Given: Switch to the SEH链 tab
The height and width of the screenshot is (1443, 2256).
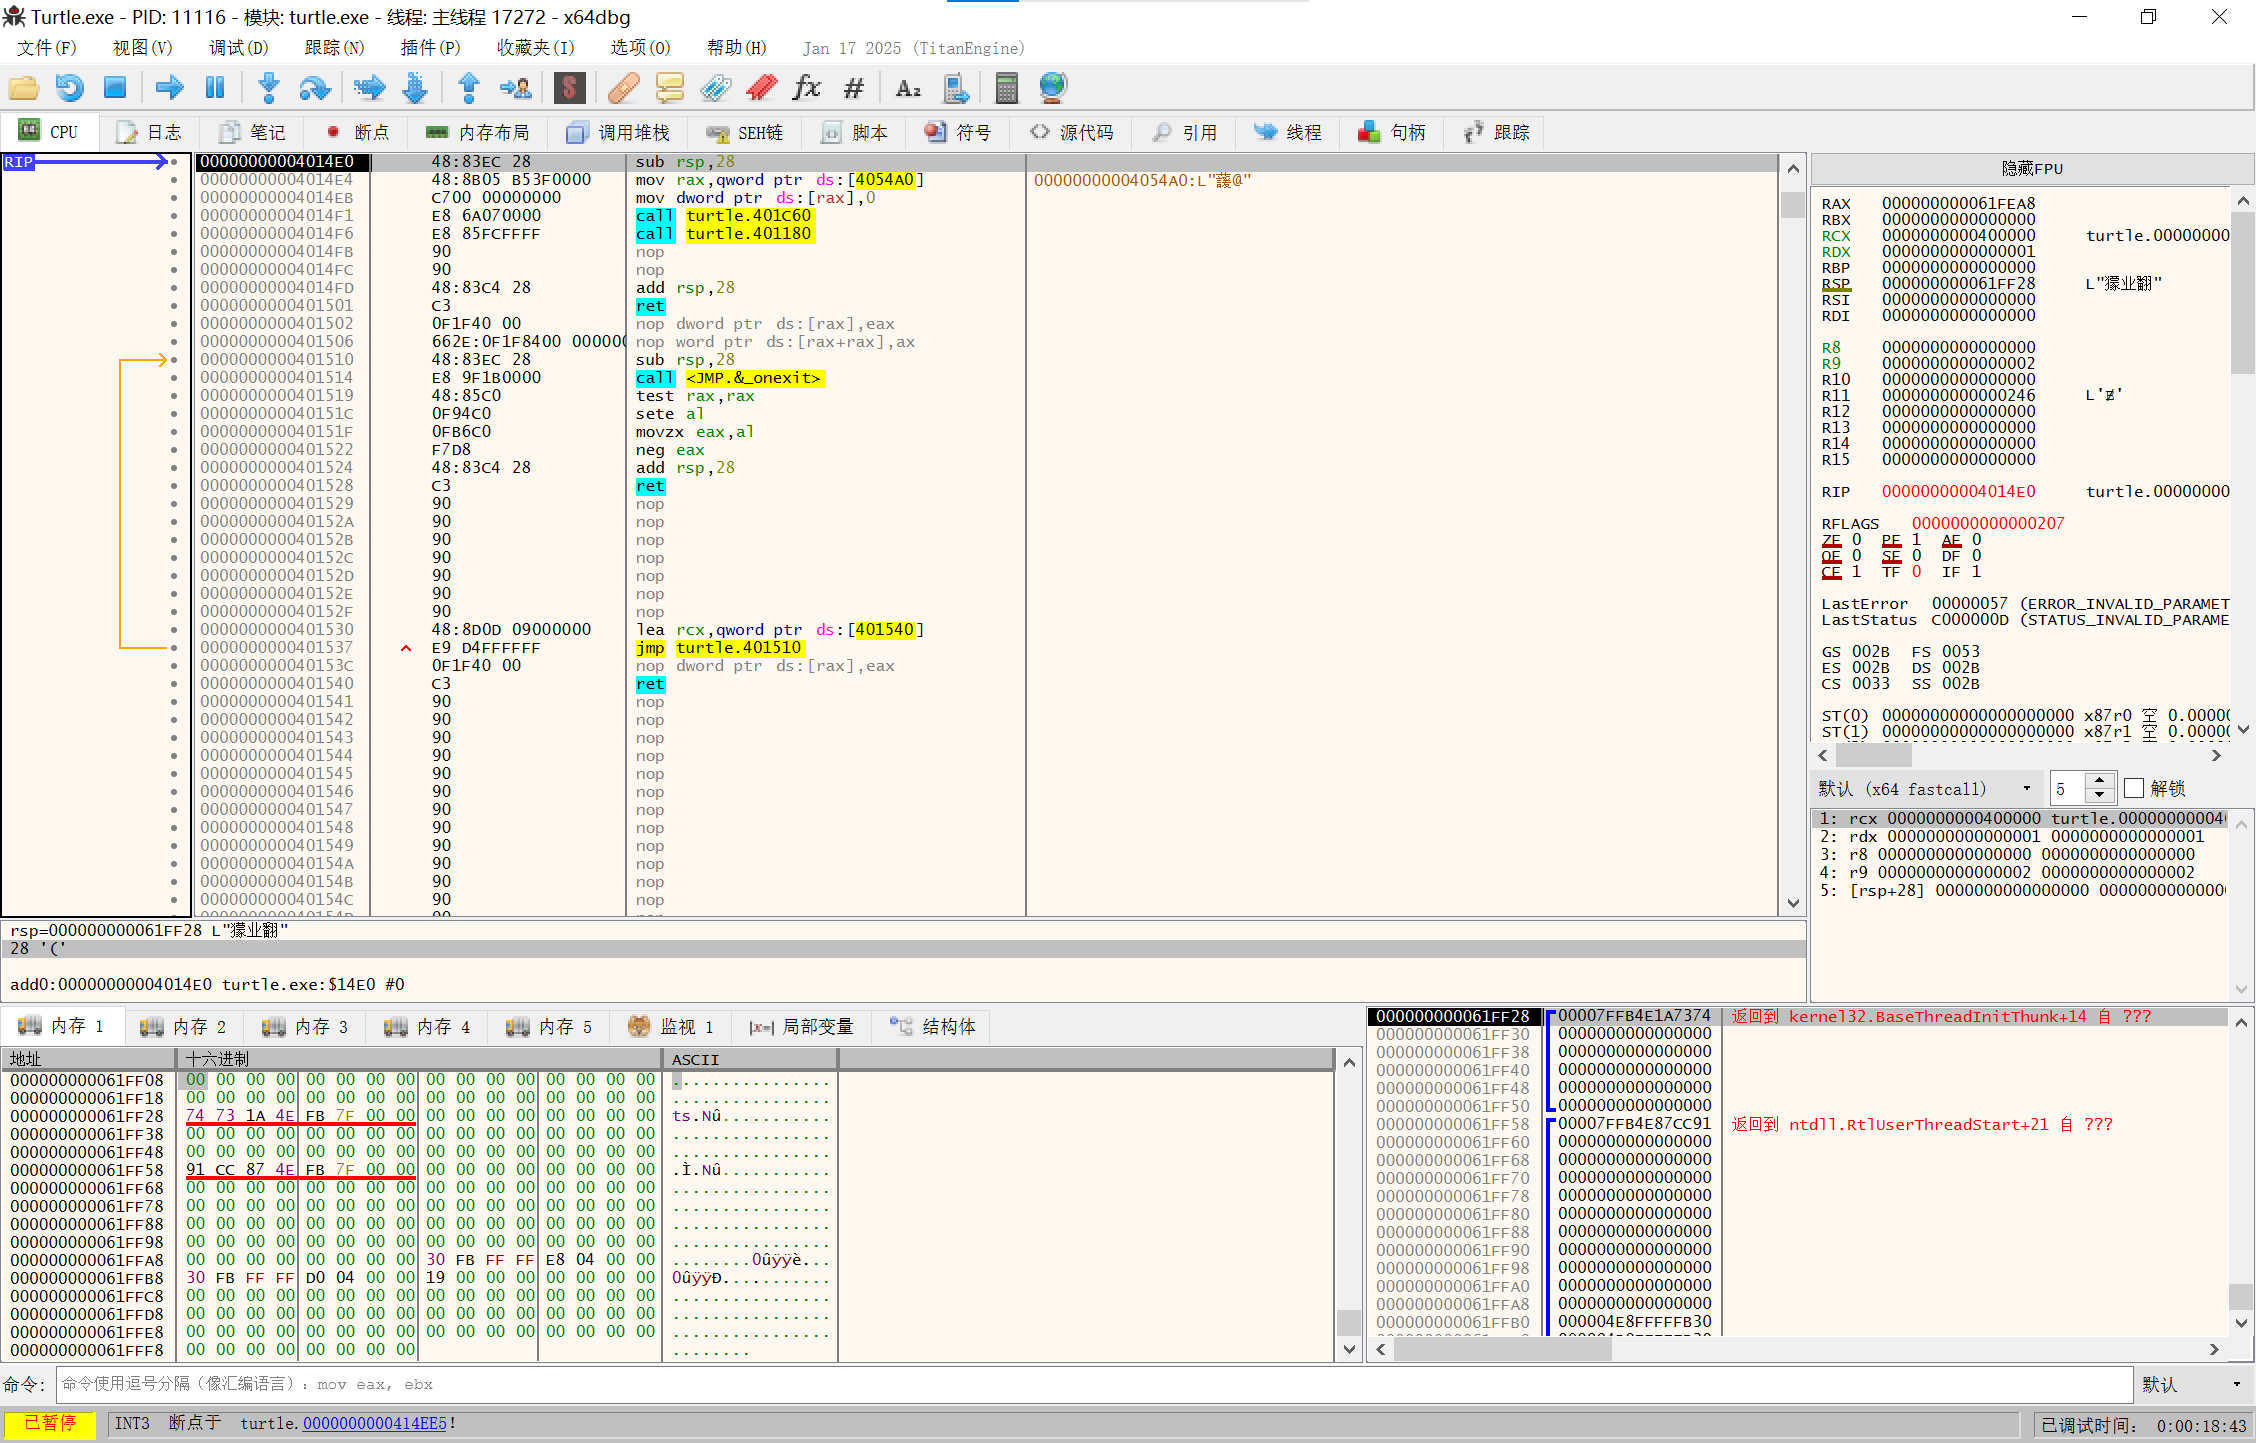Looking at the screenshot, I should point(745,132).
